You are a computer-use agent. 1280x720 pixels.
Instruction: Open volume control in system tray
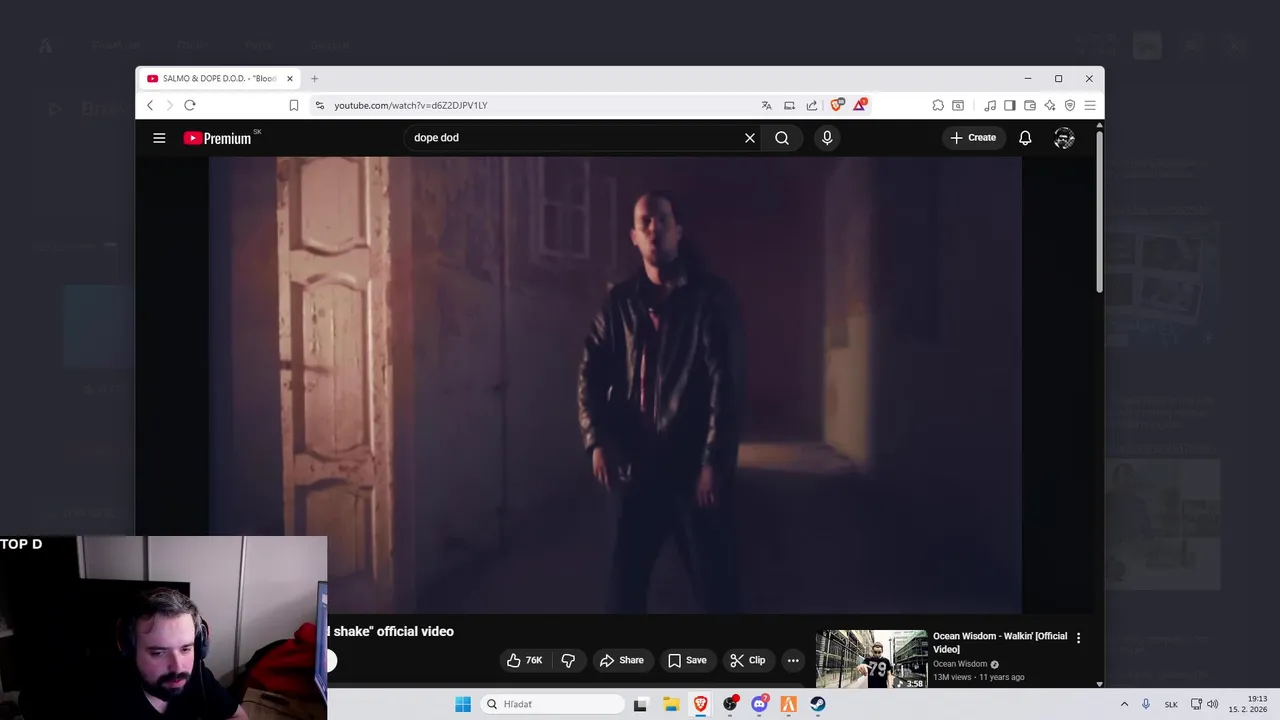pyautogui.click(x=1212, y=704)
